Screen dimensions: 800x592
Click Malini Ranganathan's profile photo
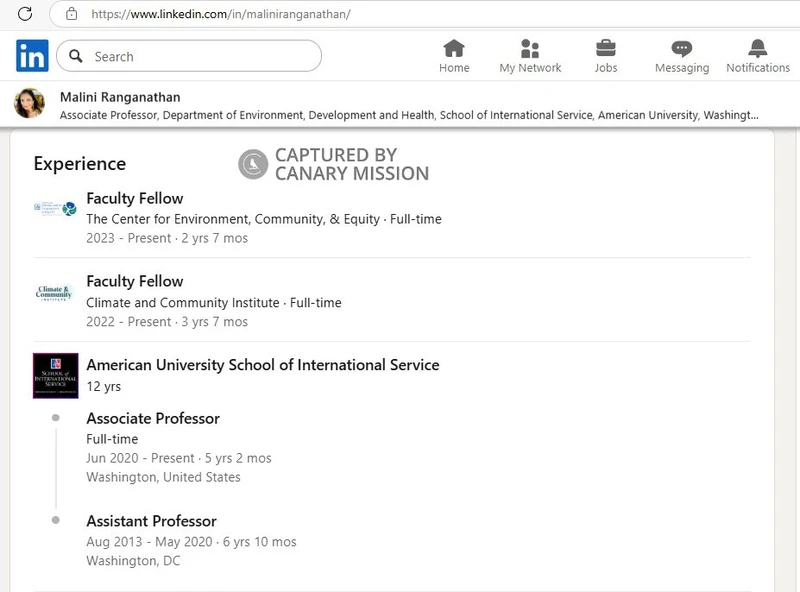click(x=29, y=103)
